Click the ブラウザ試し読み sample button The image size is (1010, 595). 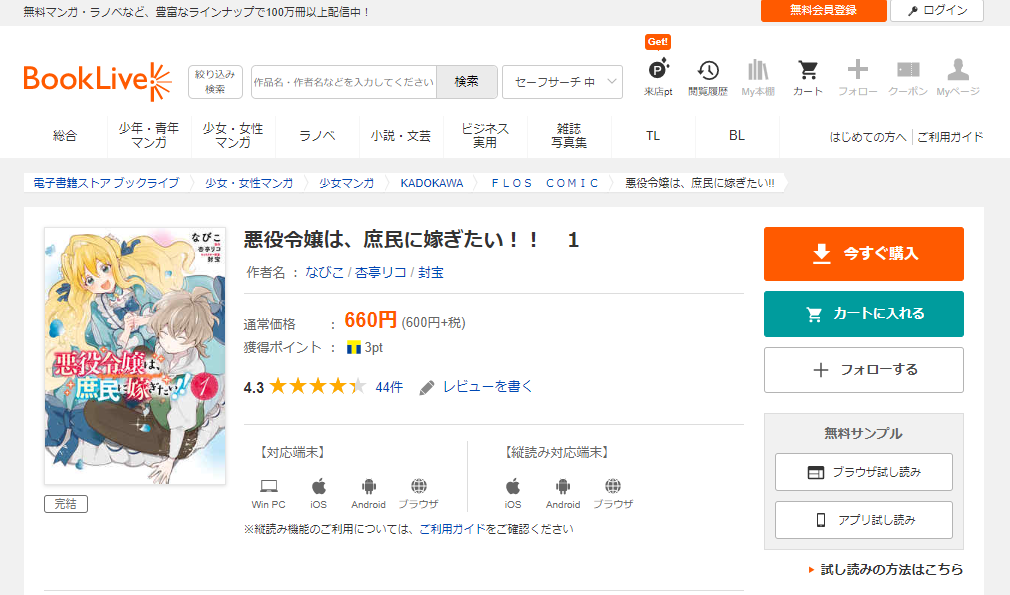coord(863,472)
